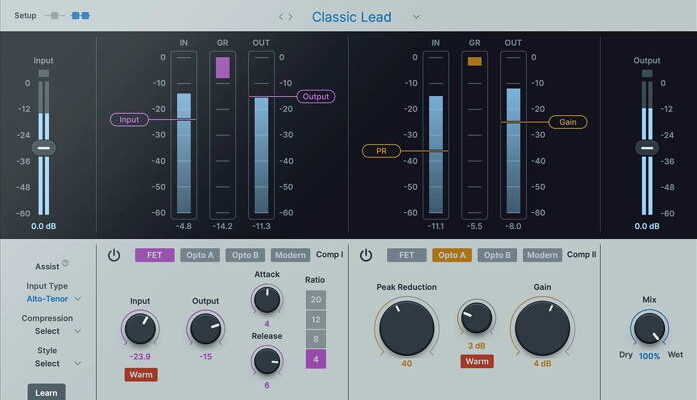Viewport: 697px width, 400px height.
Task: Click the single compressor setup icon
Action: tap(54, 16)
